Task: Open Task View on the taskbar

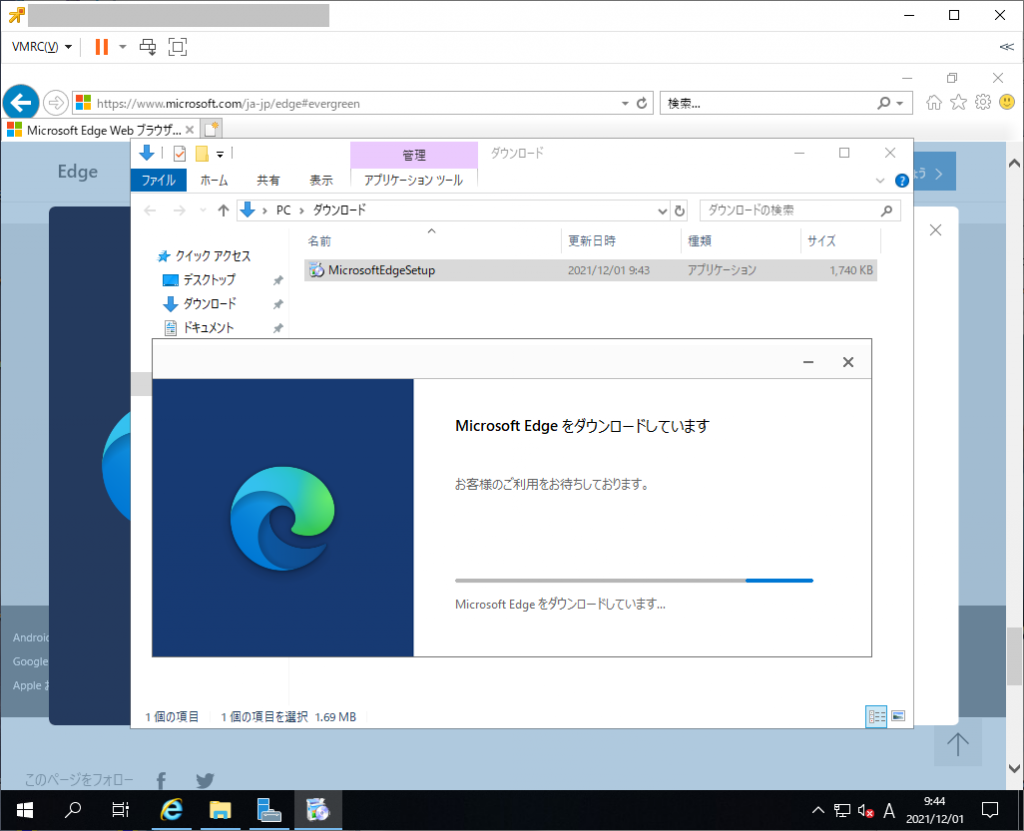Action: pyautogui.click(x=121, y=811)
